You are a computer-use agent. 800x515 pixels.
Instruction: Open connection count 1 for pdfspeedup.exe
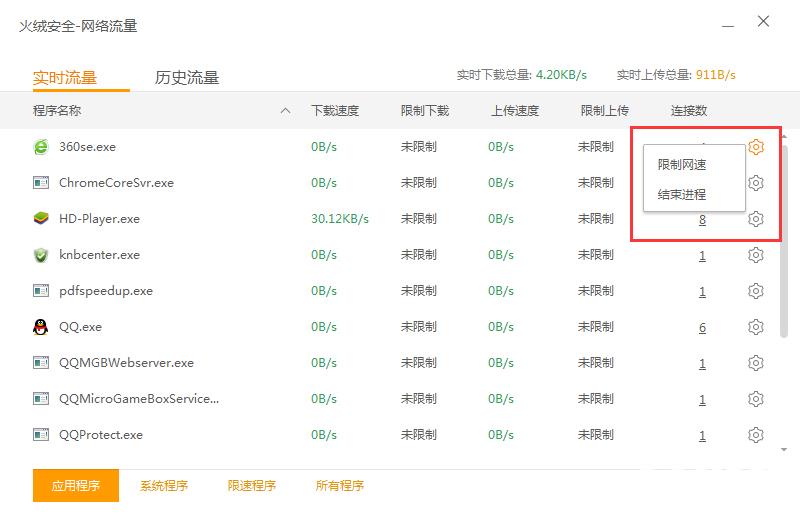tap(703, 291)
